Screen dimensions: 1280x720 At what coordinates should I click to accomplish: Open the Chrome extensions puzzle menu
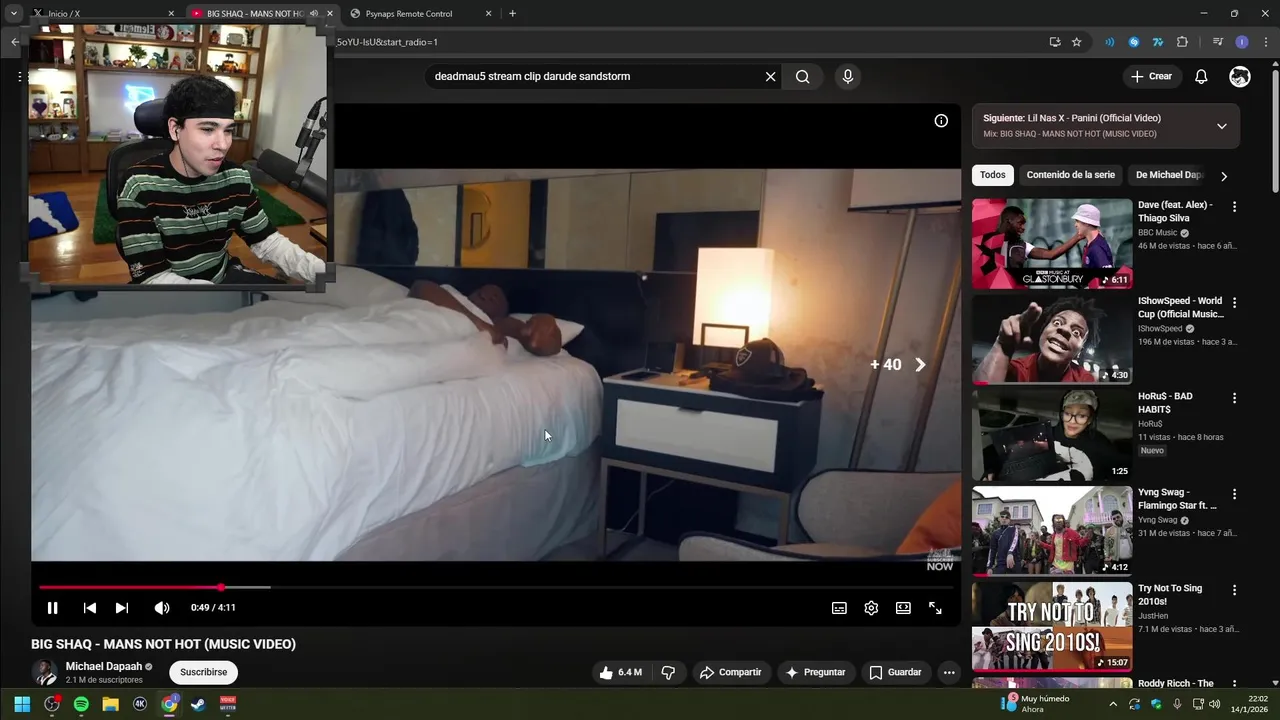1182,42
